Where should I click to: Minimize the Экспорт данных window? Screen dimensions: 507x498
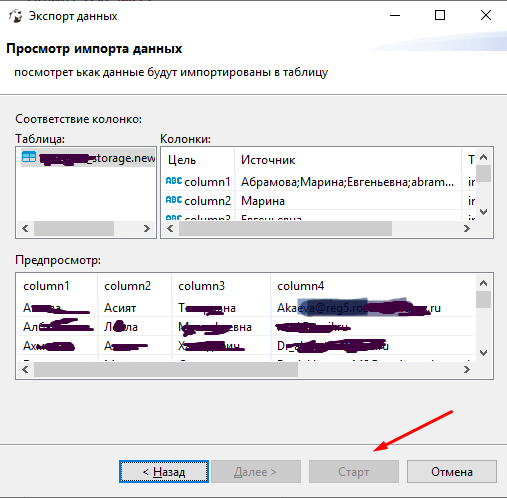tap(395, 15)
